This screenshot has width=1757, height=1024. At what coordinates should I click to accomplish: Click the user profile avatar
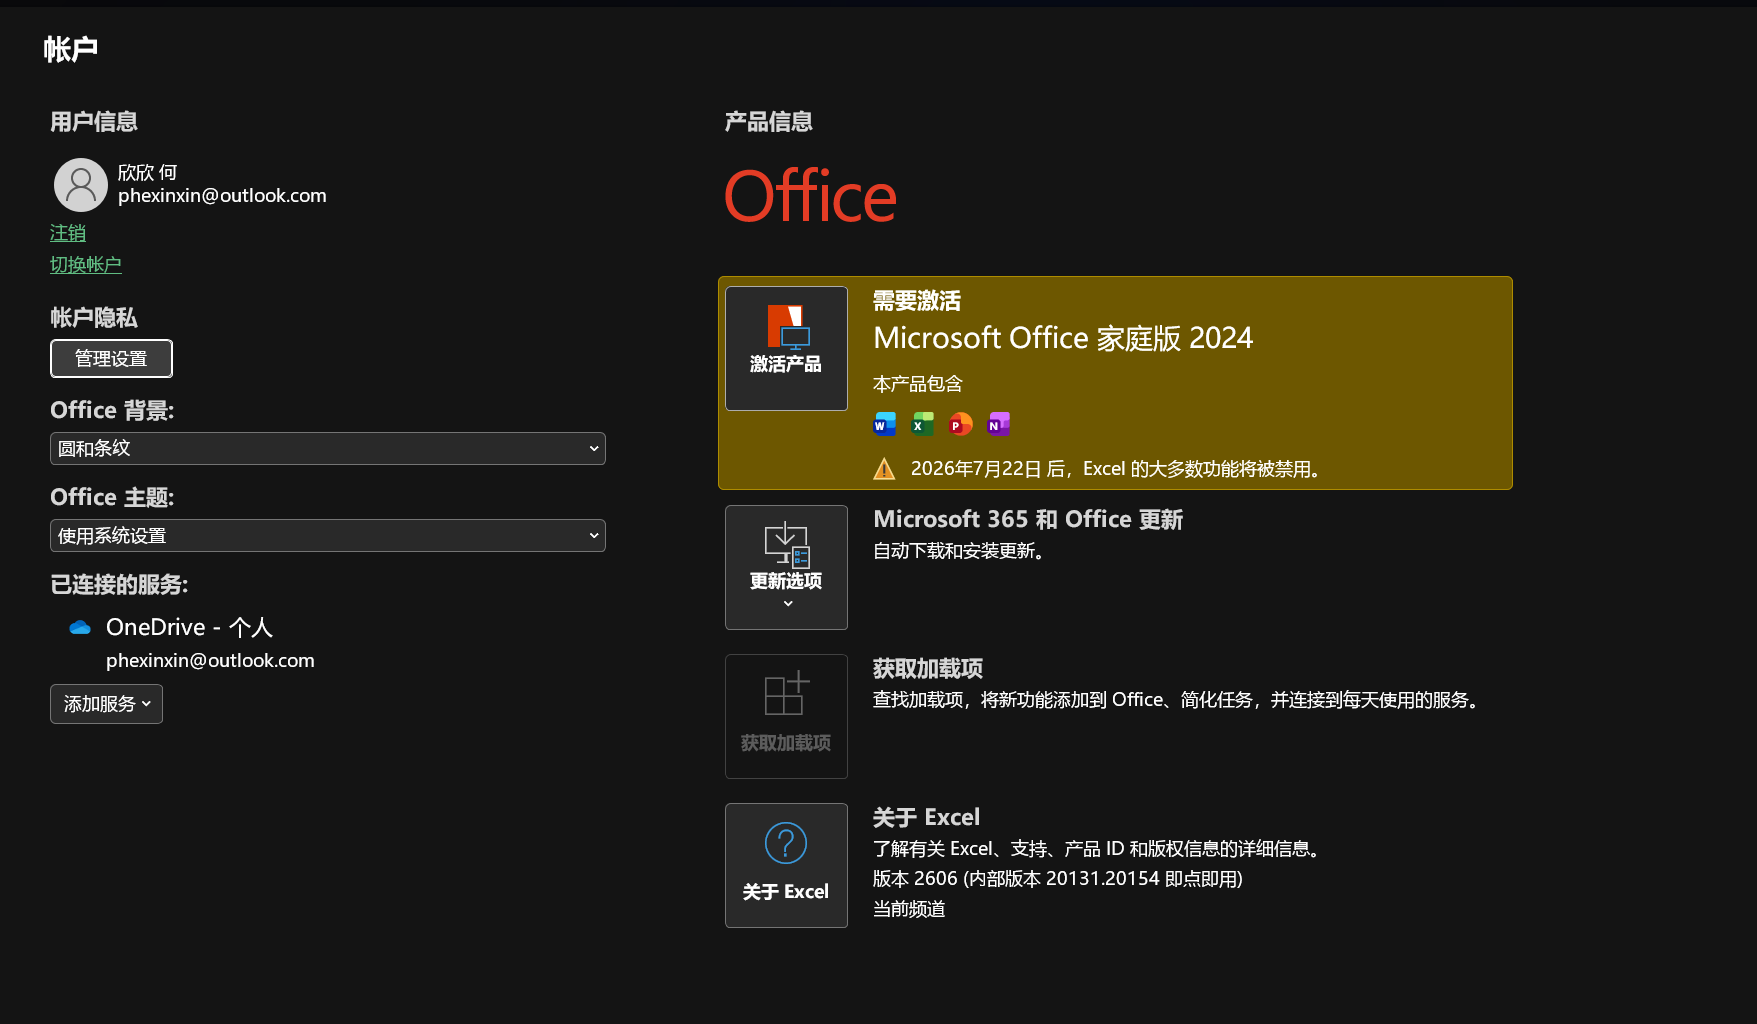click(80, 185)
